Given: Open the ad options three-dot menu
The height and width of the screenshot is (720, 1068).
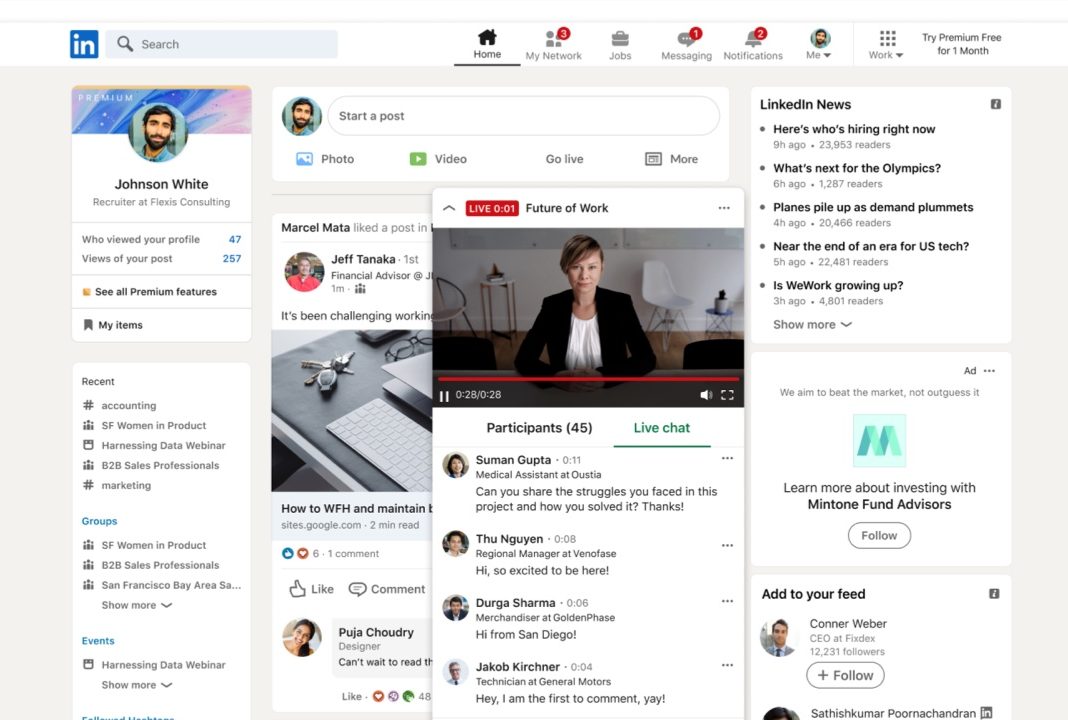Looking at the screenshot, I should [x=990, y=371].
